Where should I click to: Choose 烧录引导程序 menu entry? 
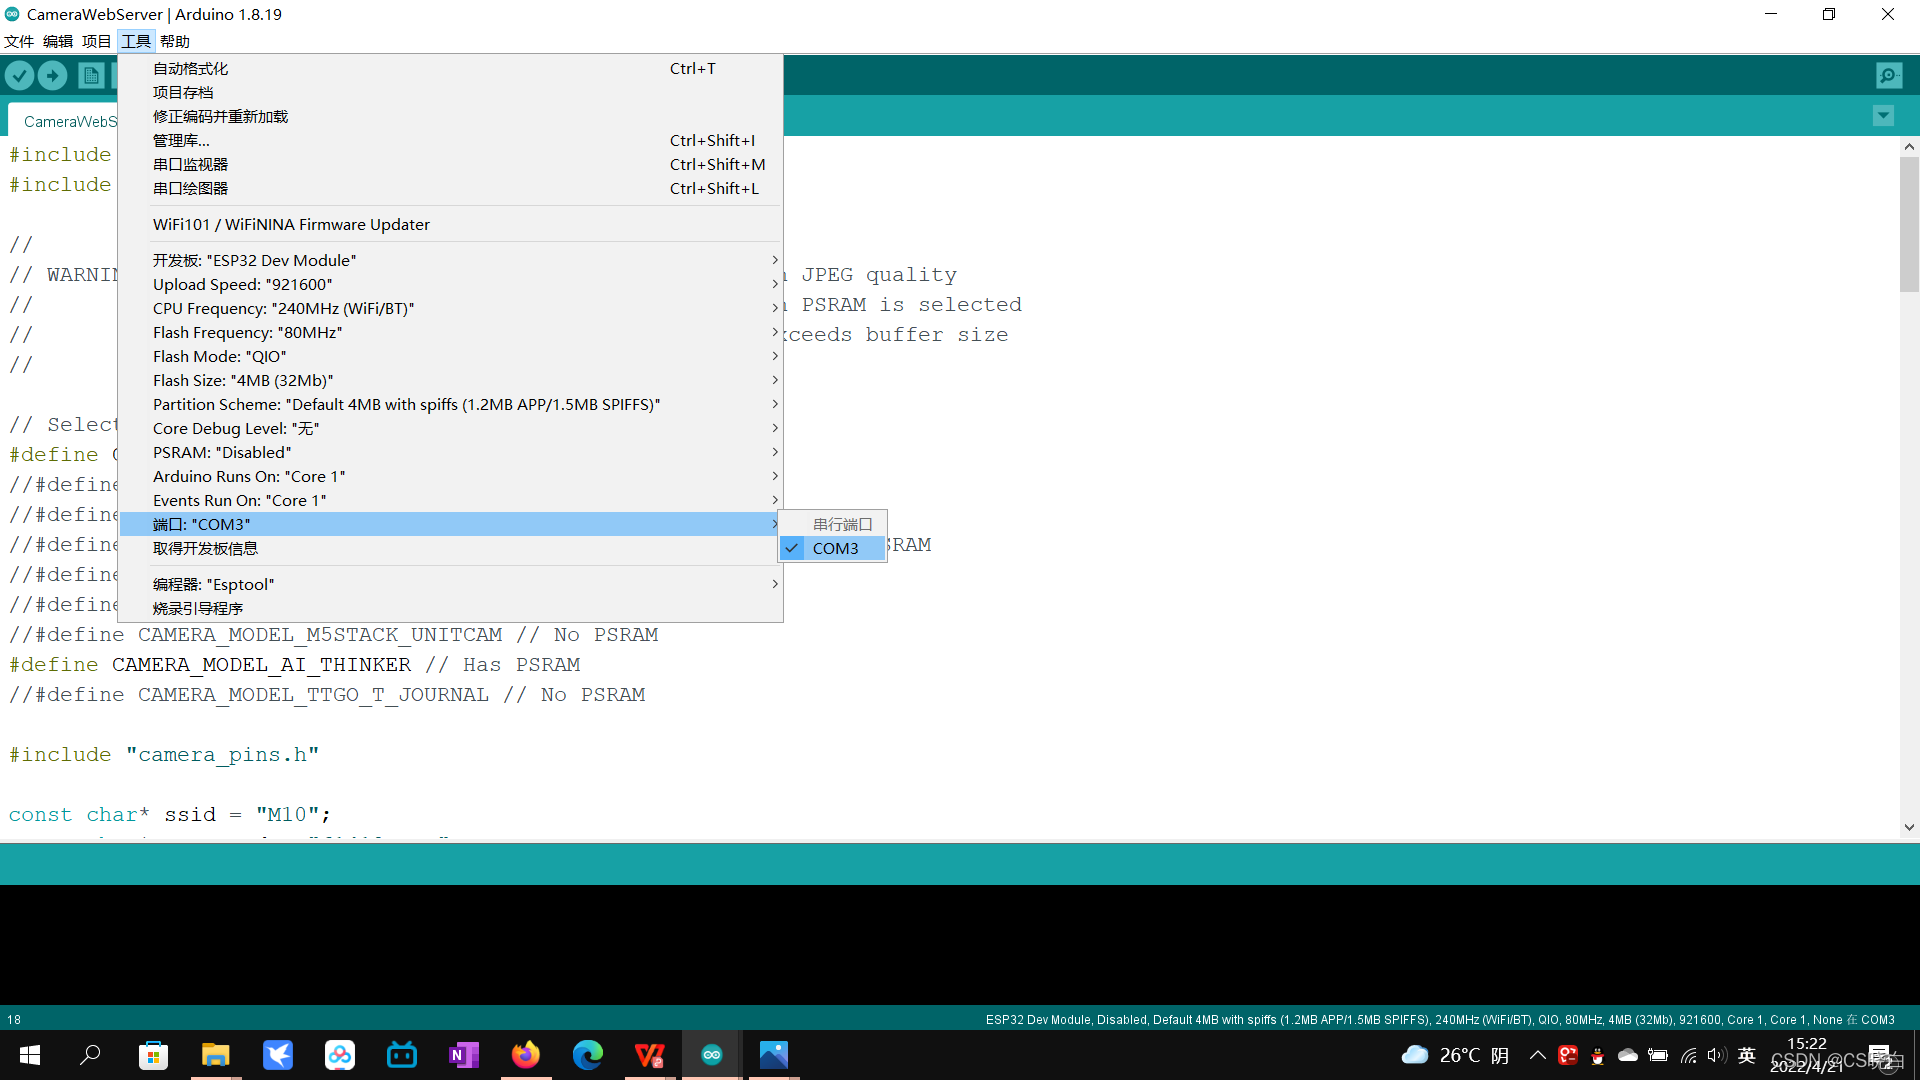pos(450,608)
